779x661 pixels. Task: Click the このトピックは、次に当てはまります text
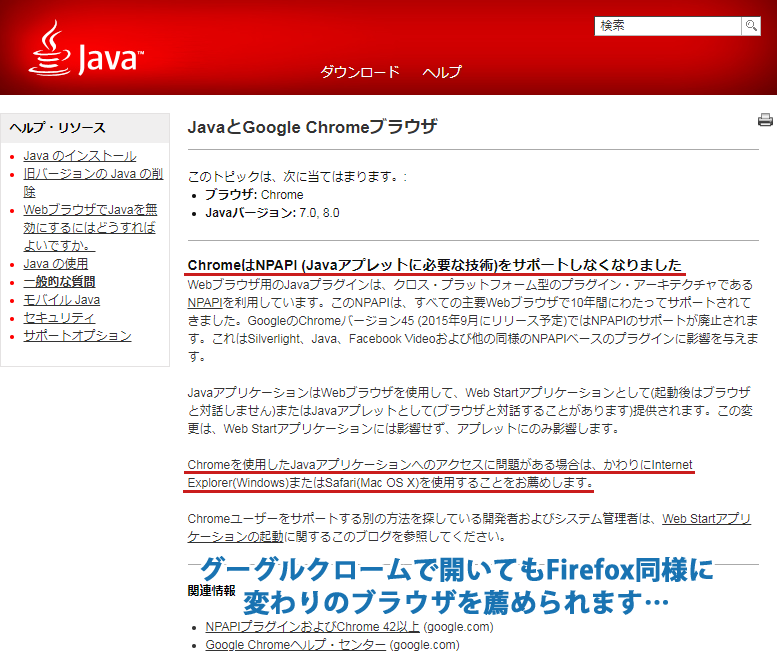[297, 176]
